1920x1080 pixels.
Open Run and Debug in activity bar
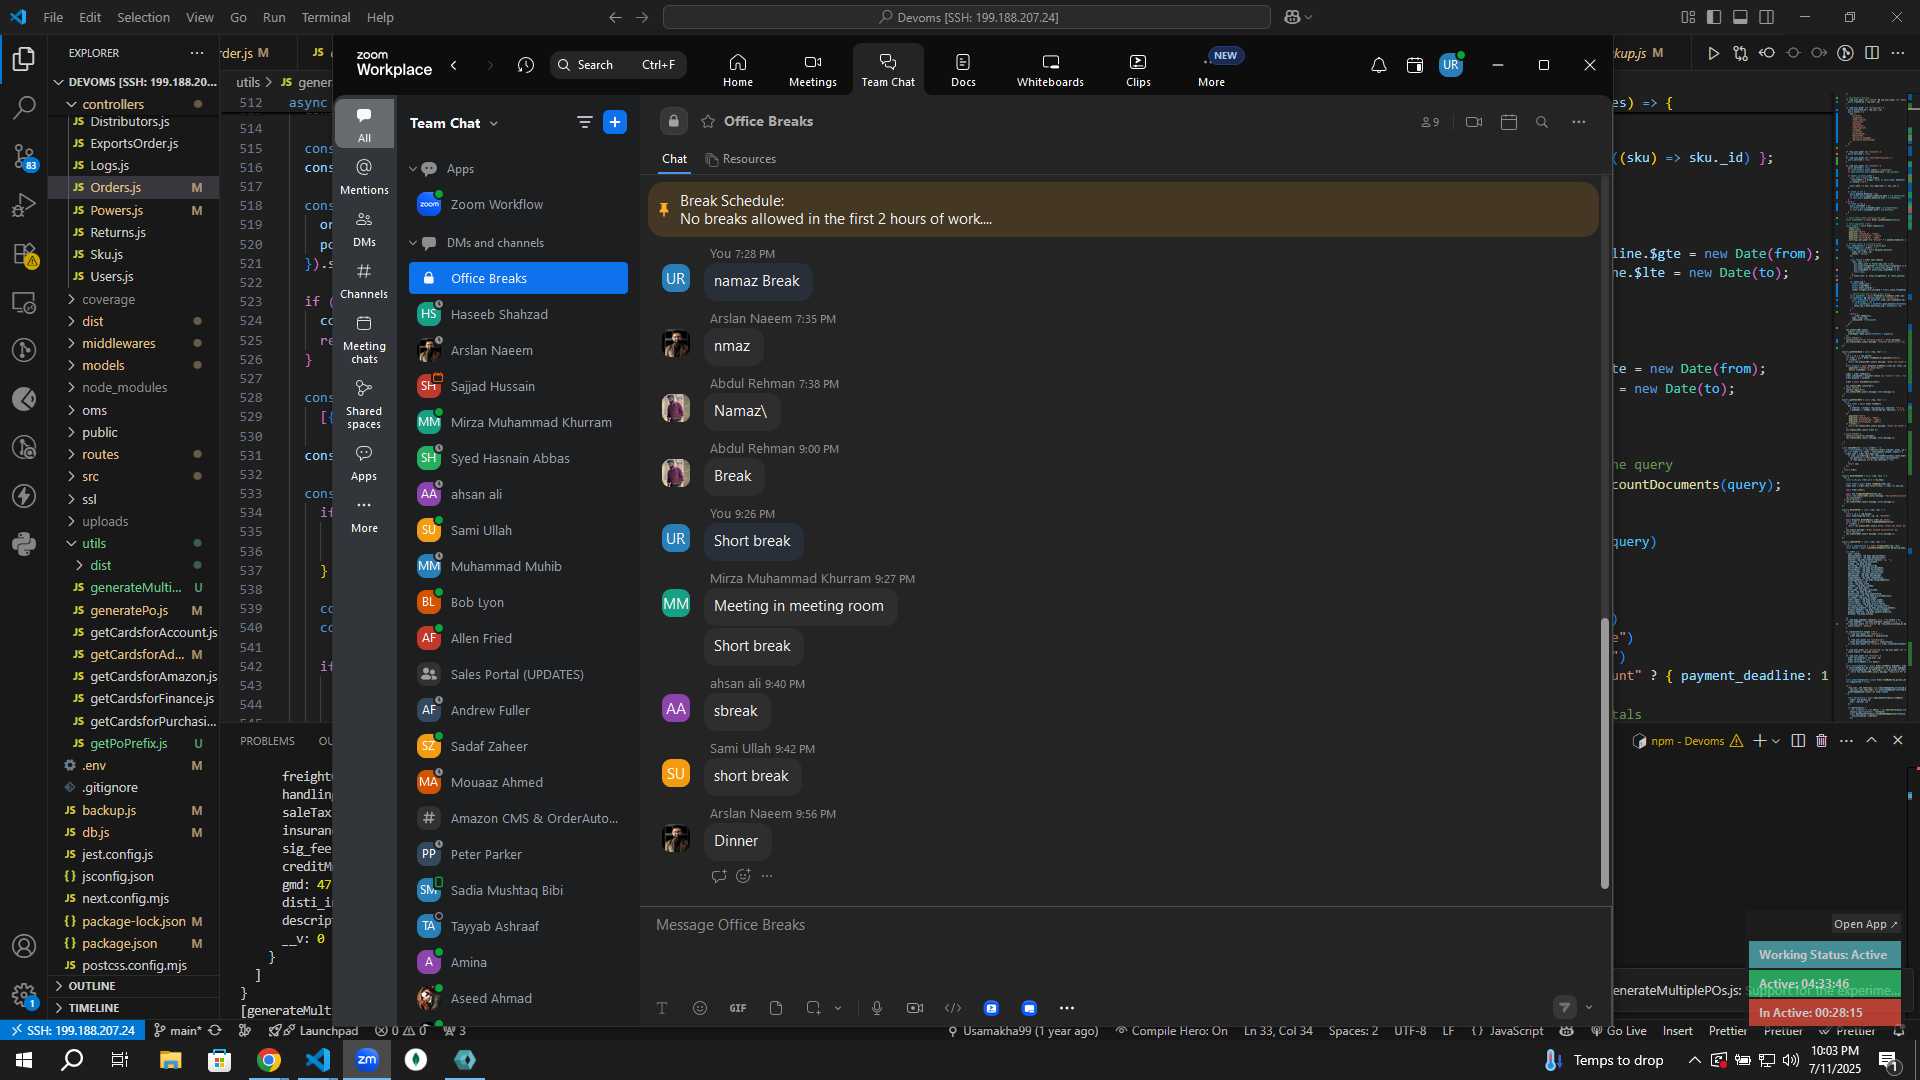24,205
